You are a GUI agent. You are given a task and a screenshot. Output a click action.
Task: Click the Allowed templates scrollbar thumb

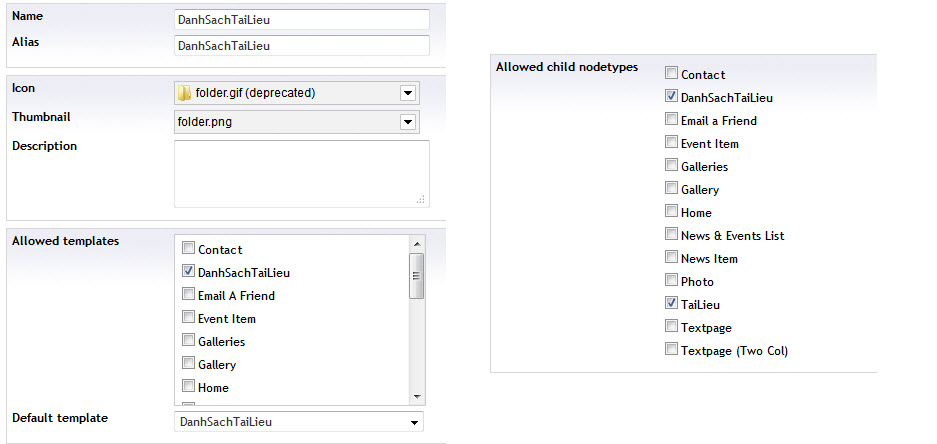[416, 276]
